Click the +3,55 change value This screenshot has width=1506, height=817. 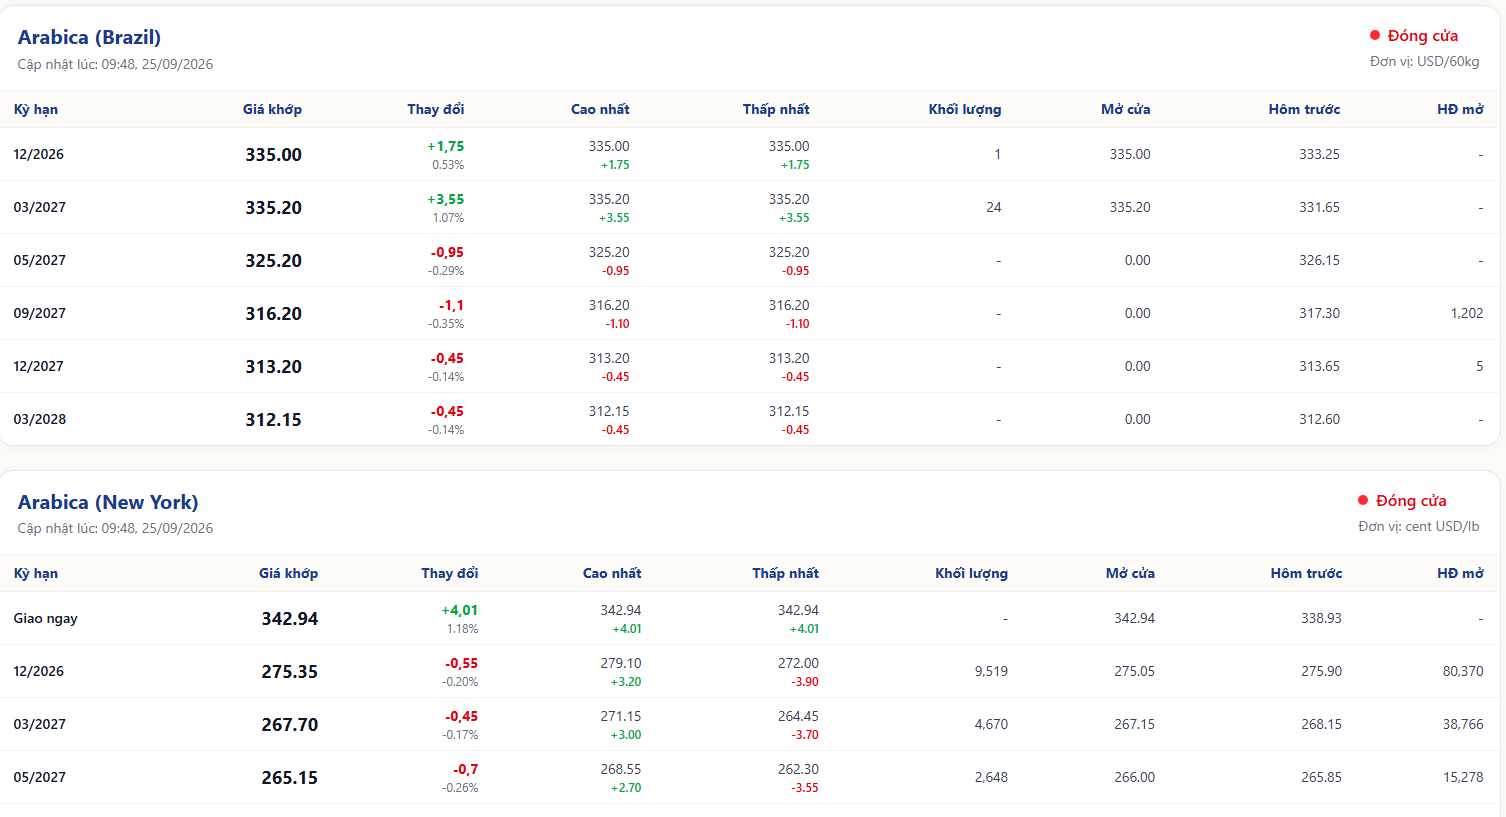click(x=446, y=199)
